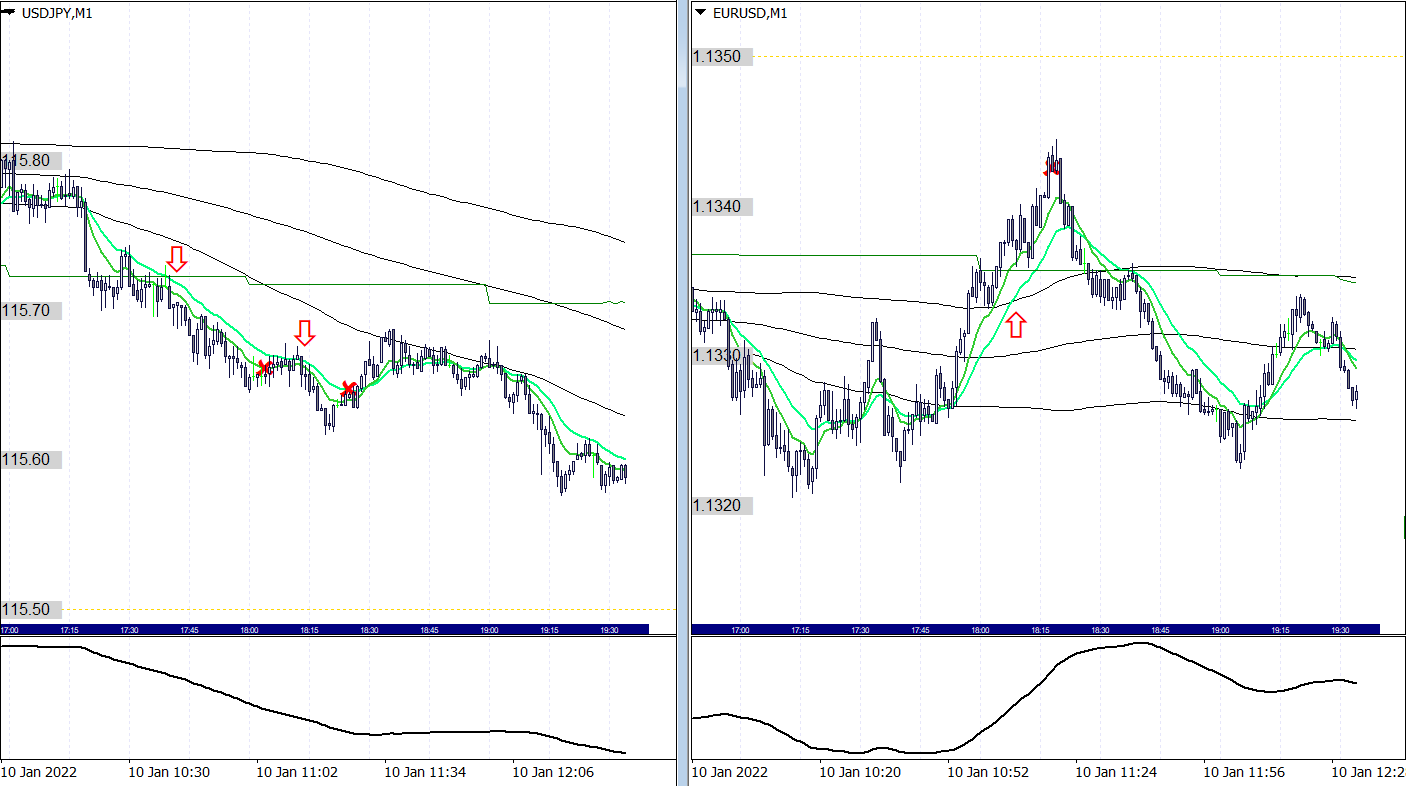Select the second red X marker on USDJPY

[348, 388]
